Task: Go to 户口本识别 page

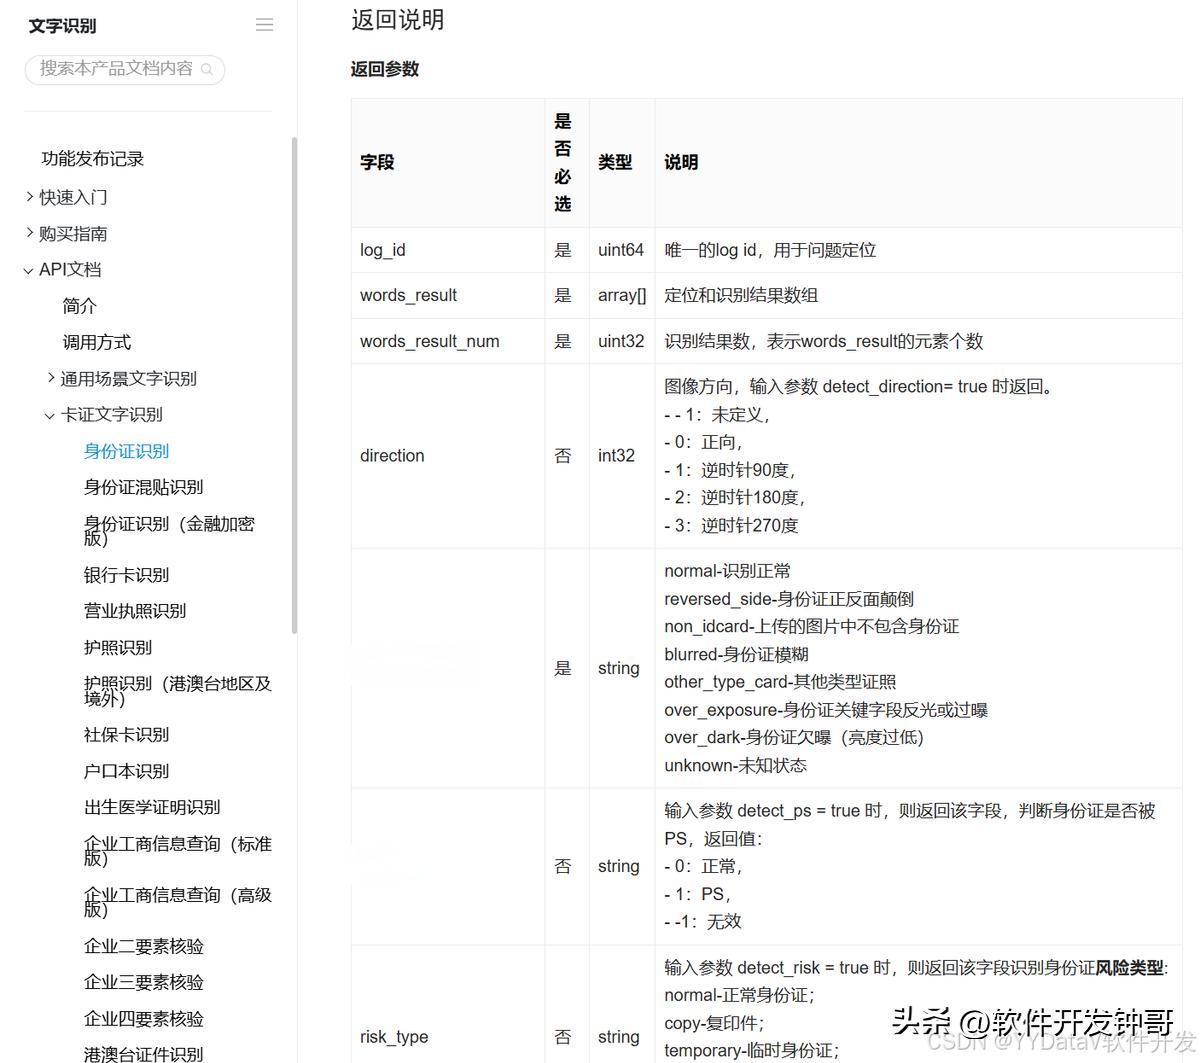Action: (x=126, y=771)
